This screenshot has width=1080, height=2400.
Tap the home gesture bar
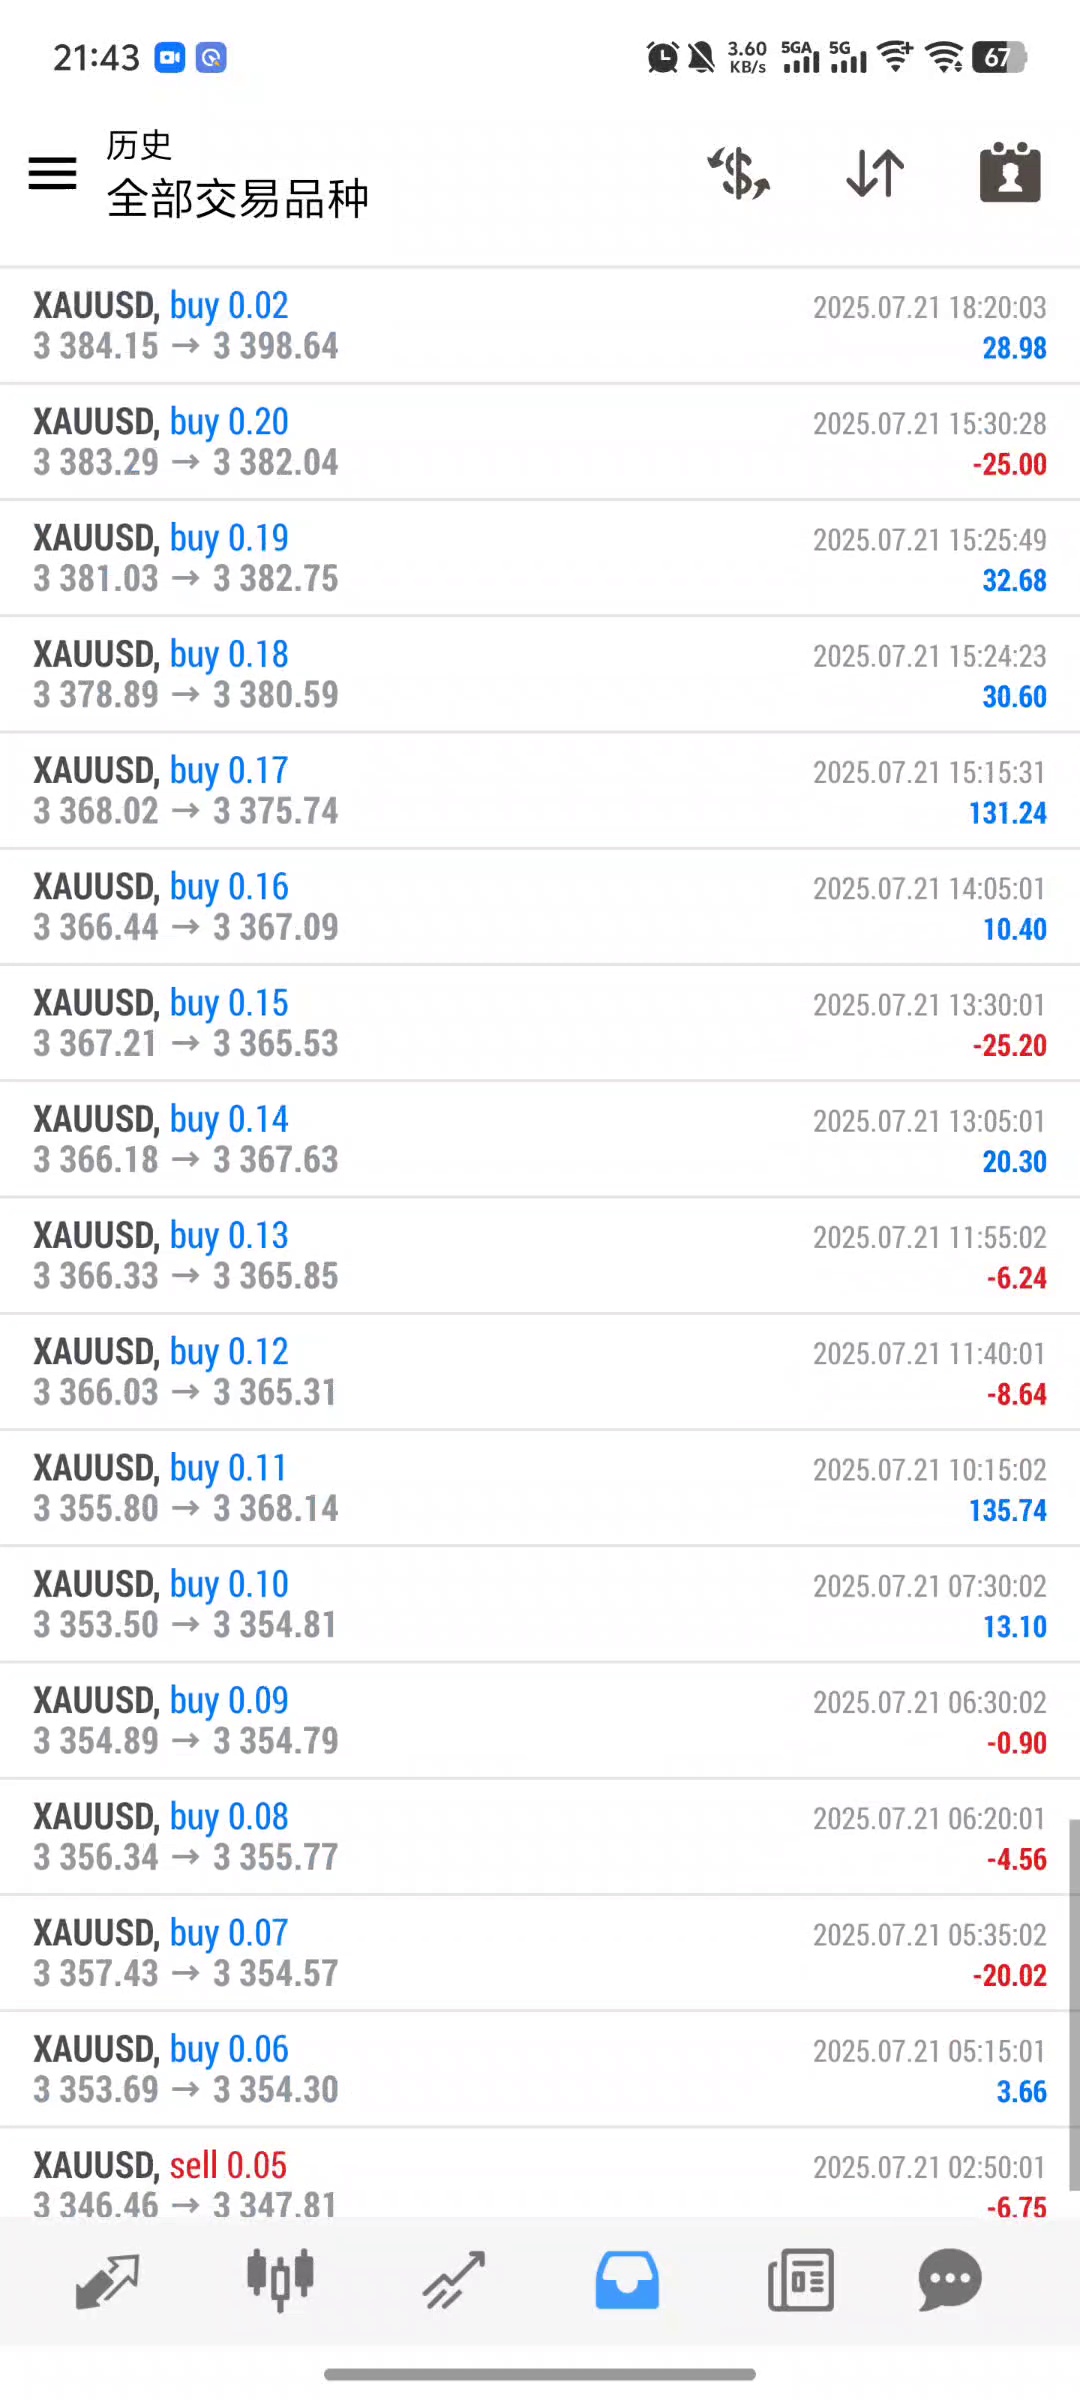click(540, 2374)
